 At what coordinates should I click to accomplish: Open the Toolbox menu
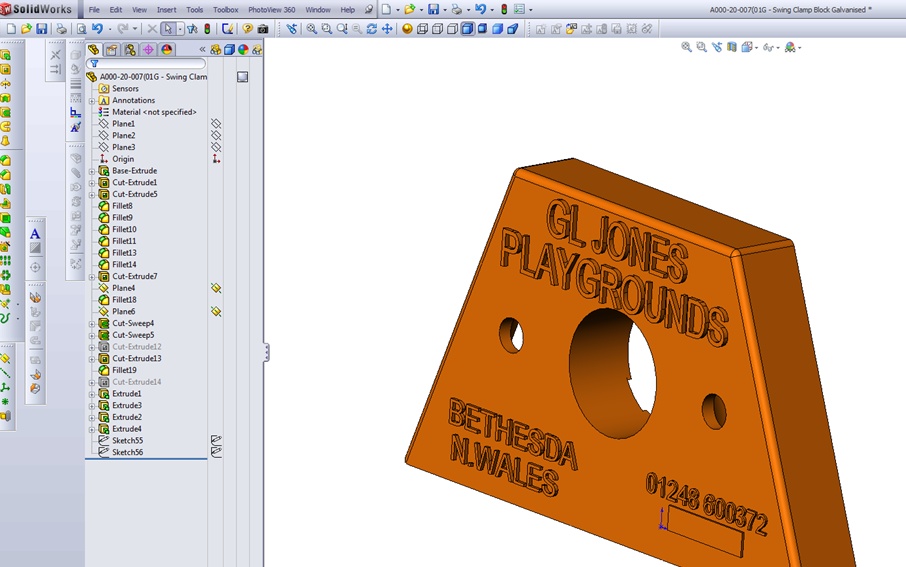[x=225, y=10]
